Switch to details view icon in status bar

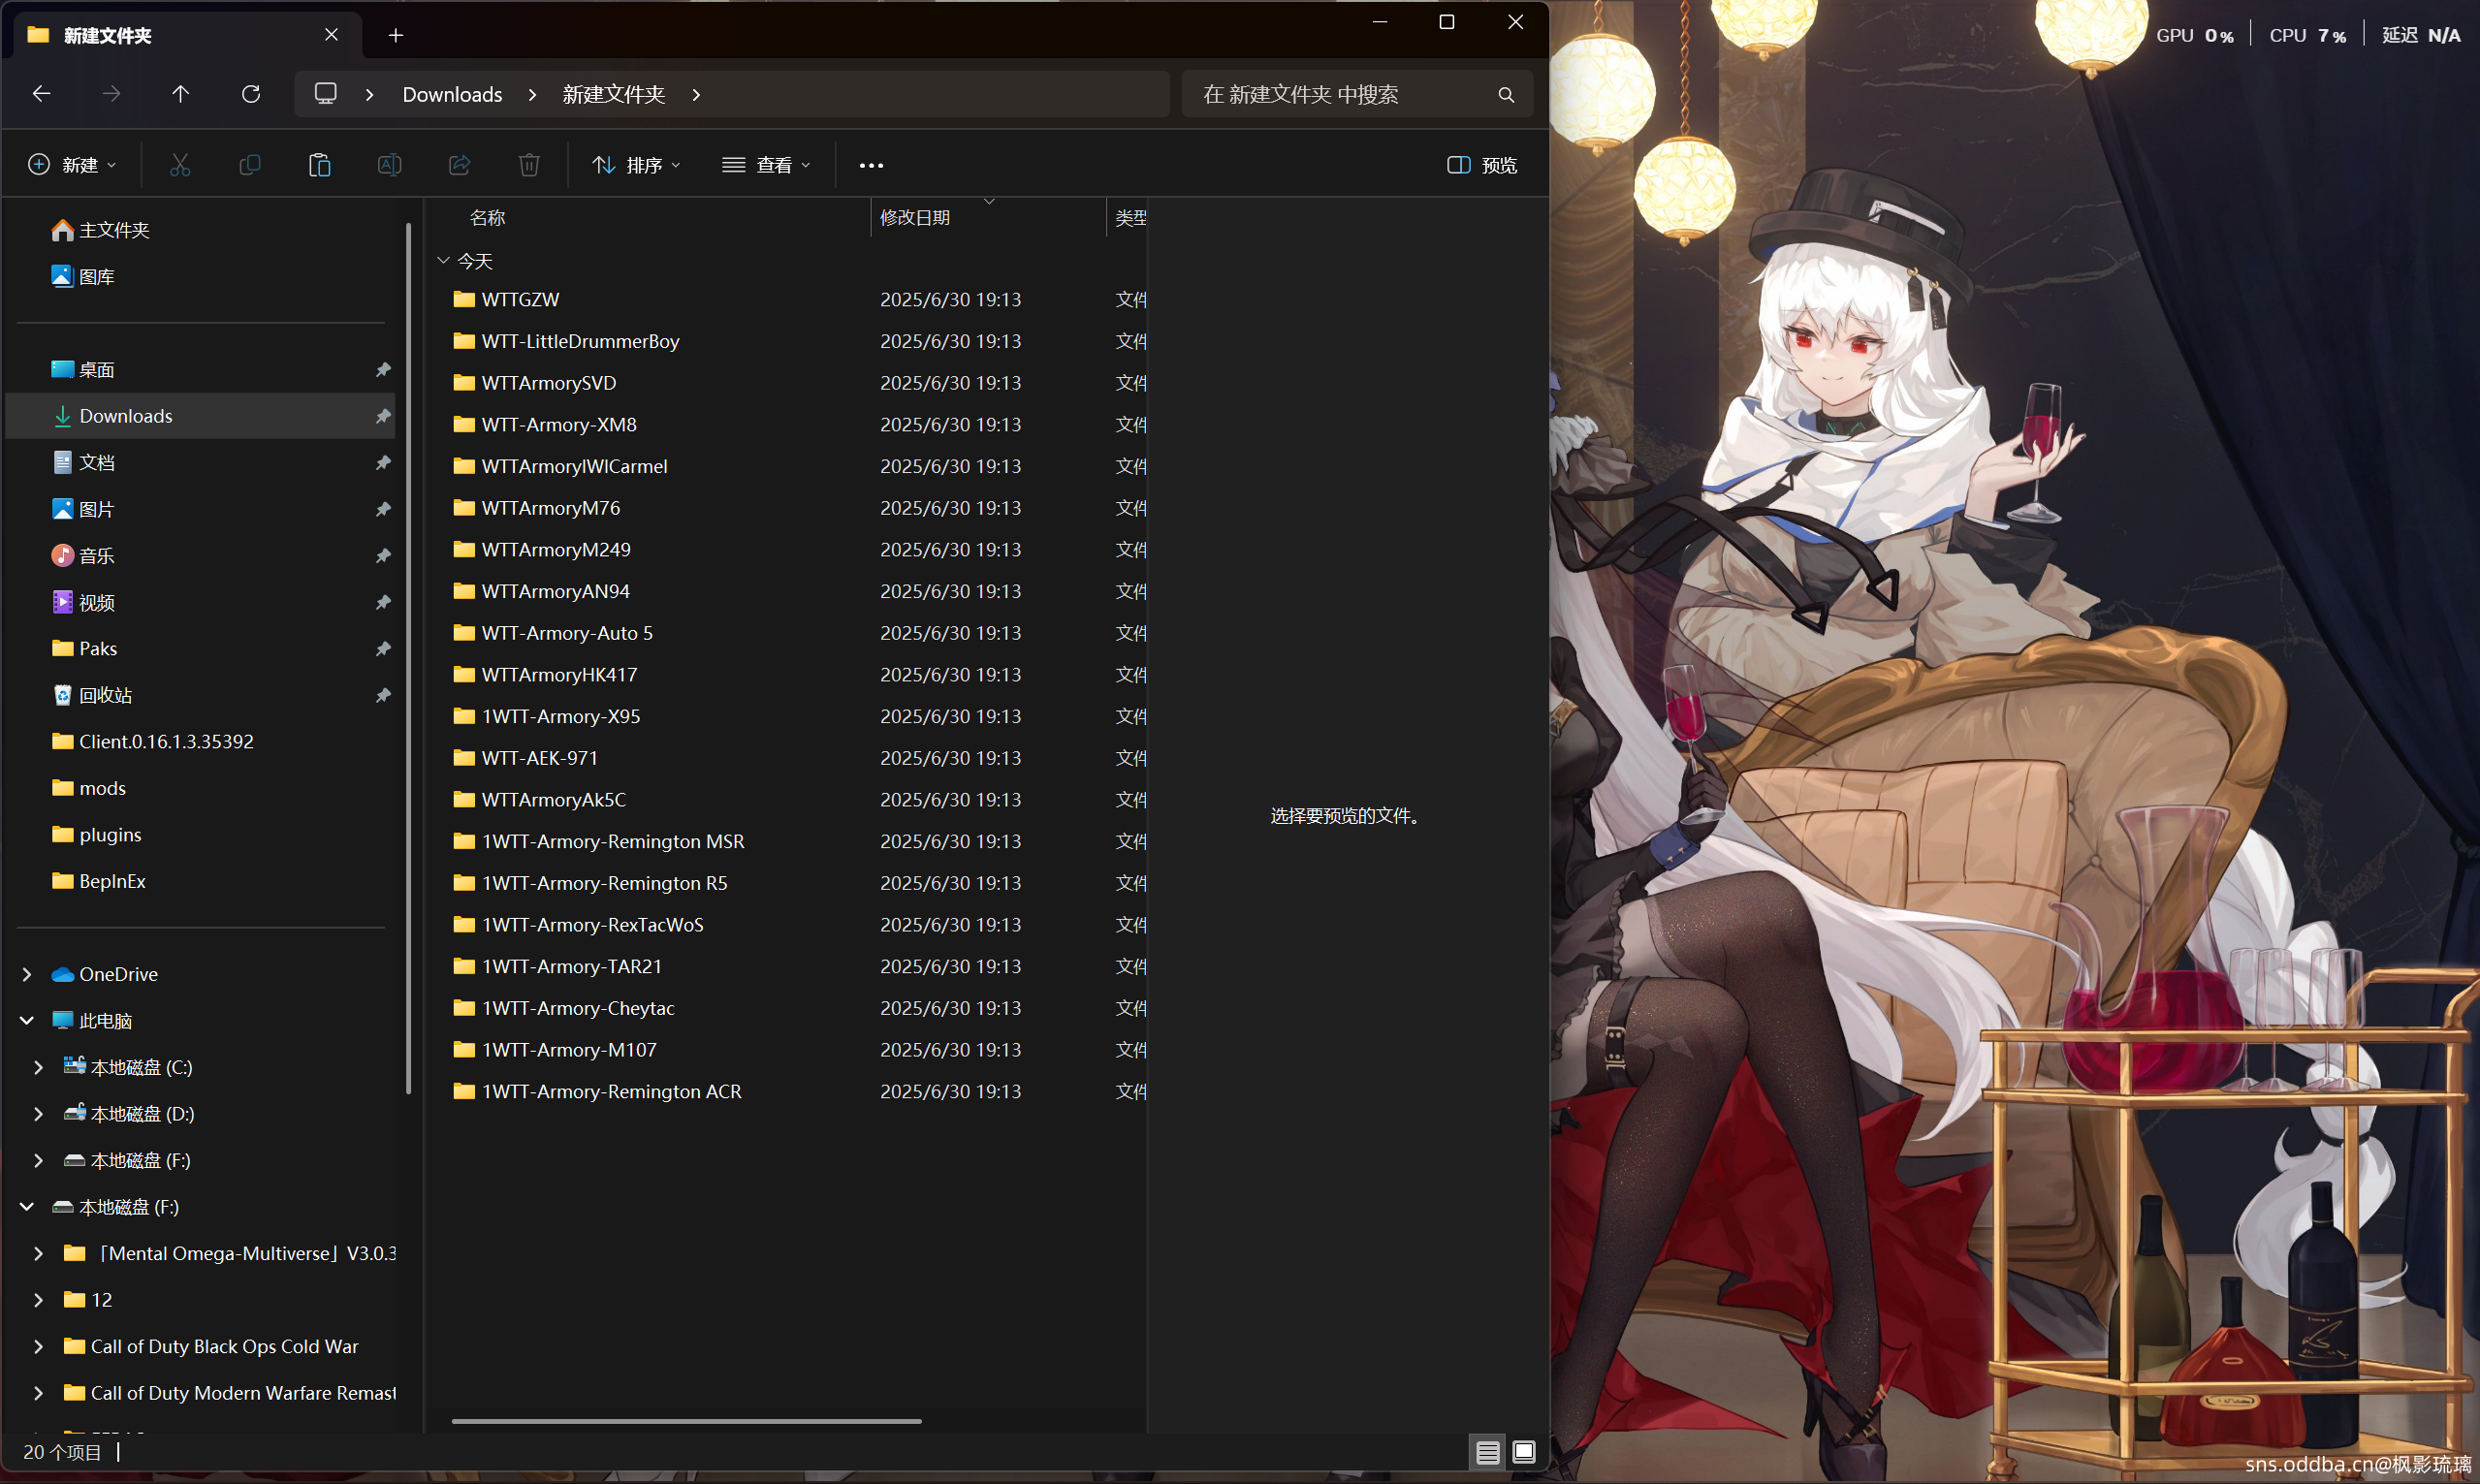click(1487, 1452)
